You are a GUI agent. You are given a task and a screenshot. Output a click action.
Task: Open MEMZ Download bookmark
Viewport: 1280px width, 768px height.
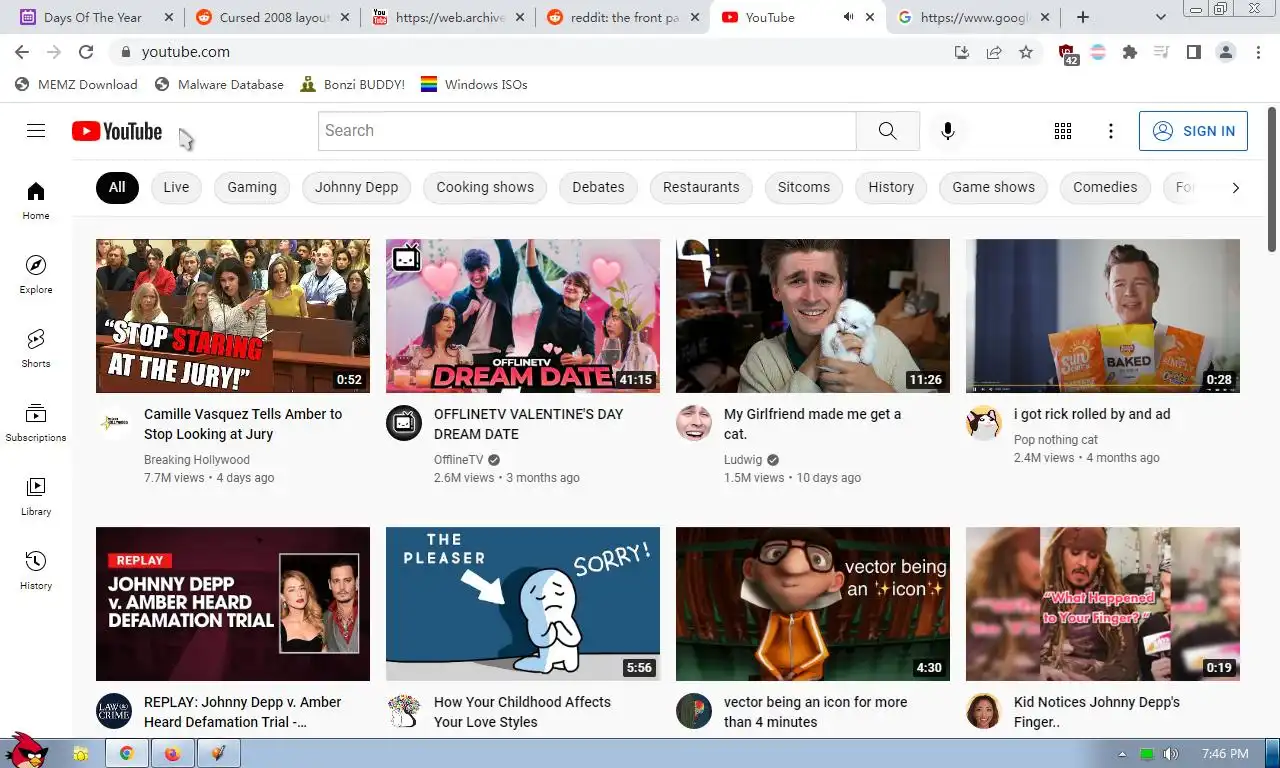[x=77, y=85]
